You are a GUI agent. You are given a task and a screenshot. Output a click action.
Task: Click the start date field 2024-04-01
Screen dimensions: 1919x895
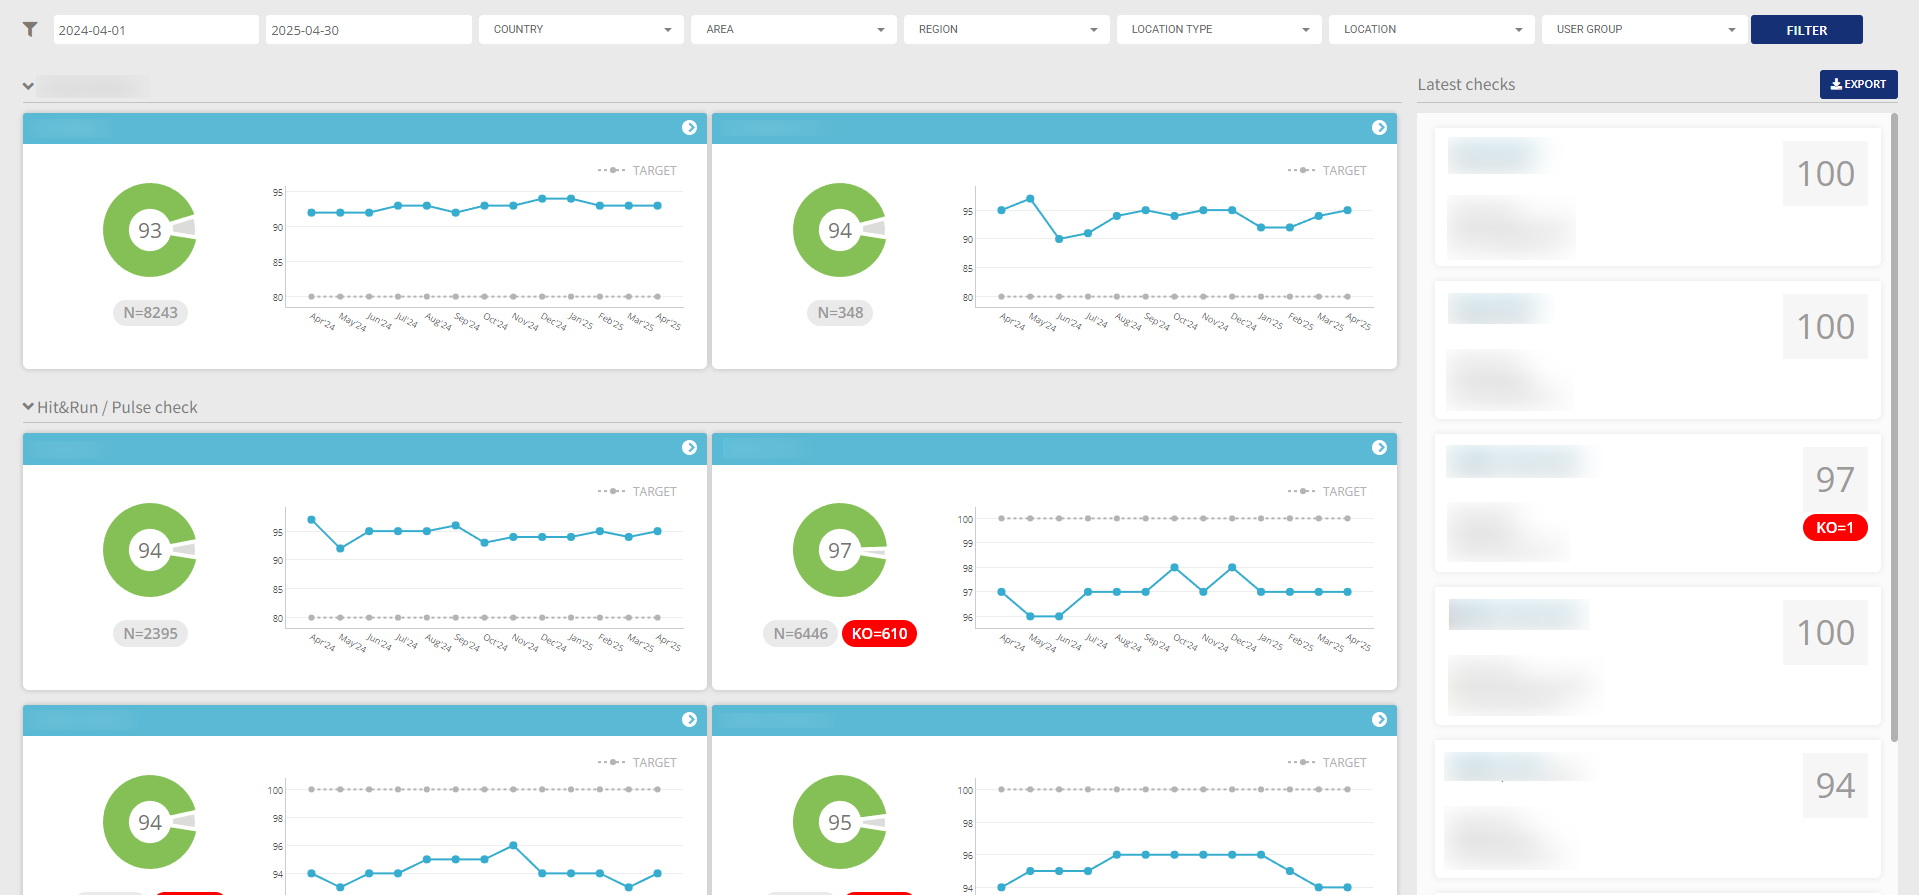click(156, 30)
